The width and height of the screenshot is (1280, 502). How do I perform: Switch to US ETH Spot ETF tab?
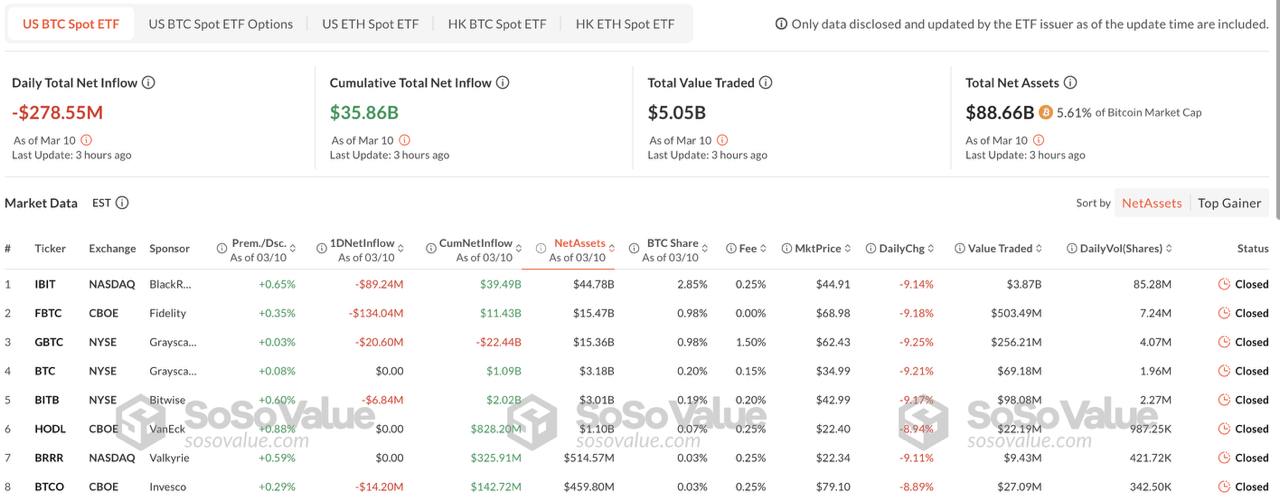370,24
